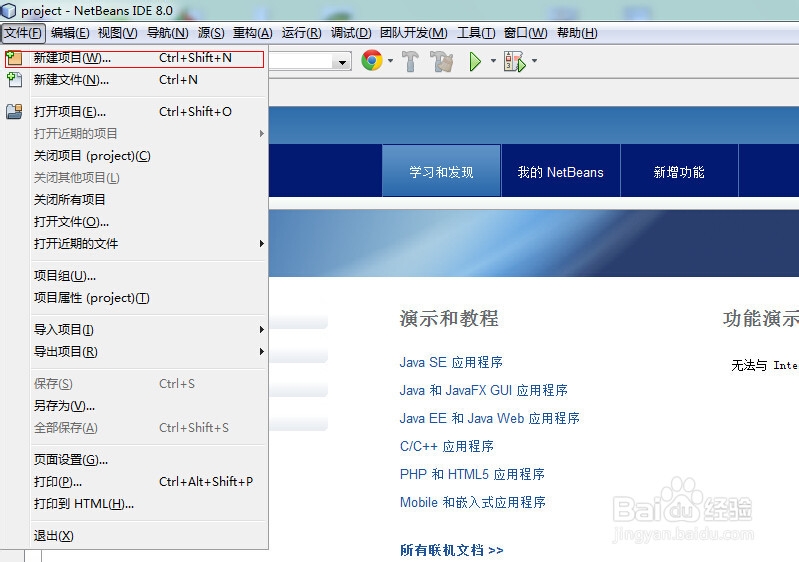Choose 打印(P)... menu entry
799x562 pixels.
coord(135,481)
